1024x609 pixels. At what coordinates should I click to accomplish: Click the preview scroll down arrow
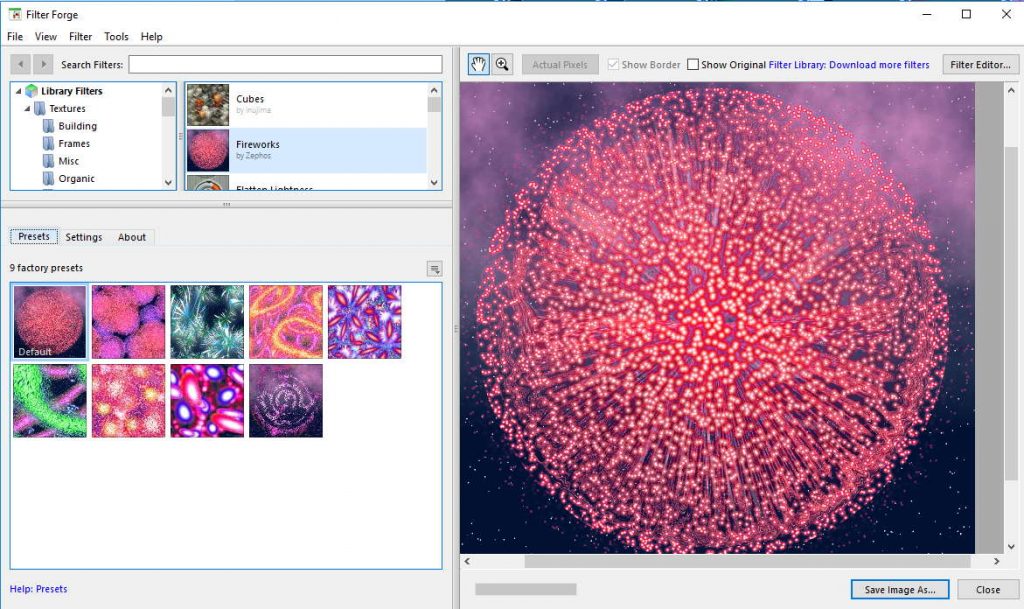[x=1011, y=547]
